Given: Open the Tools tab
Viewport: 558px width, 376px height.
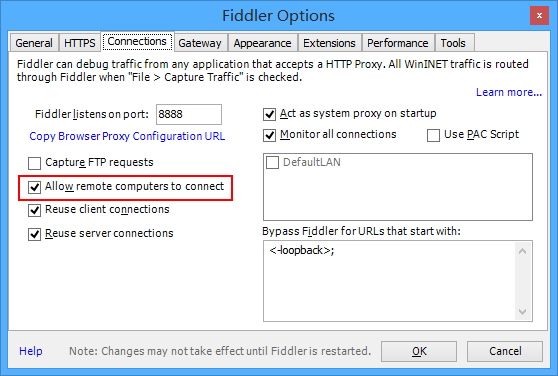Looking at the screenshot, I should (453, 43).
